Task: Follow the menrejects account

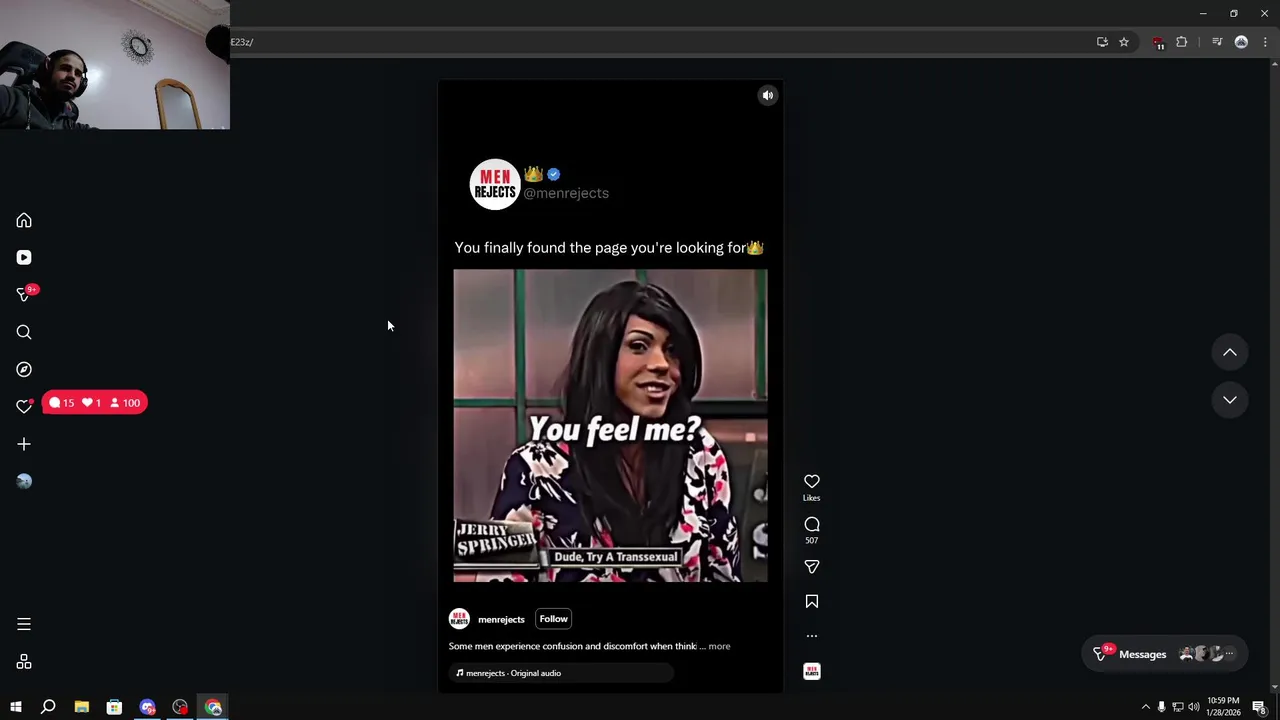Action: (x=553, y=619)
